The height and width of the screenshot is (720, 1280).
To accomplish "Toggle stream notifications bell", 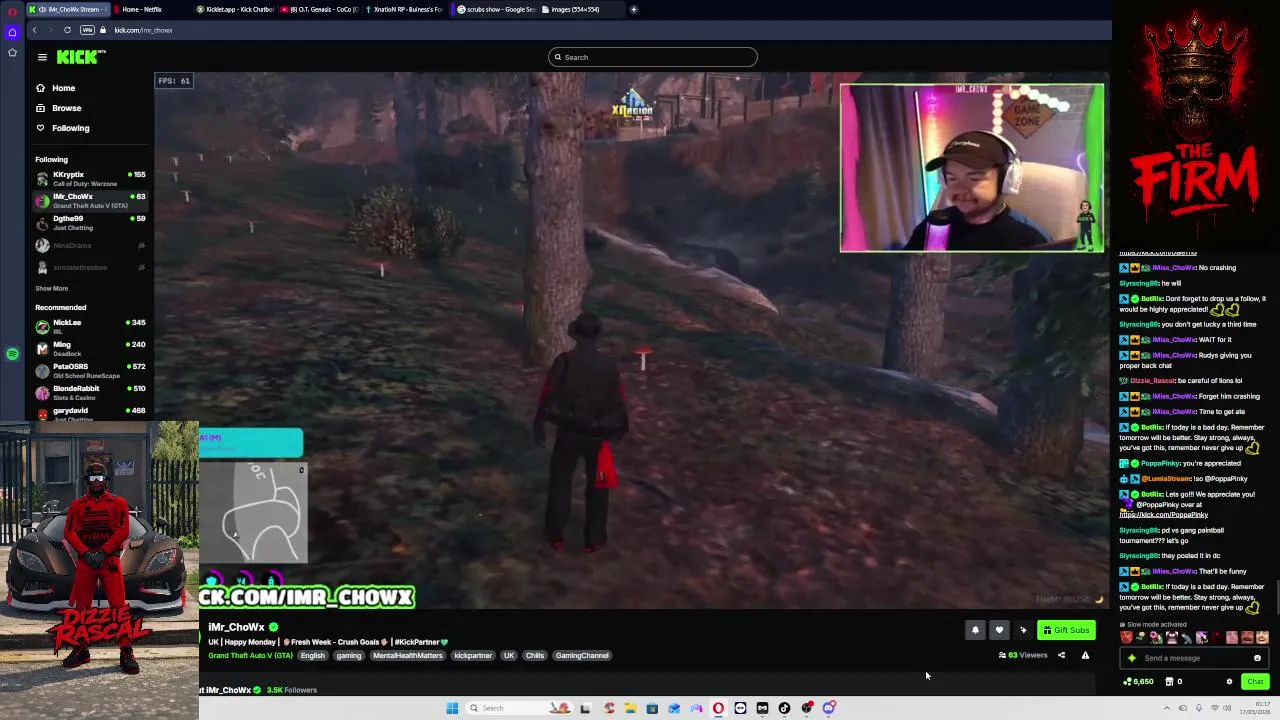I will click(x=975, y=630).
